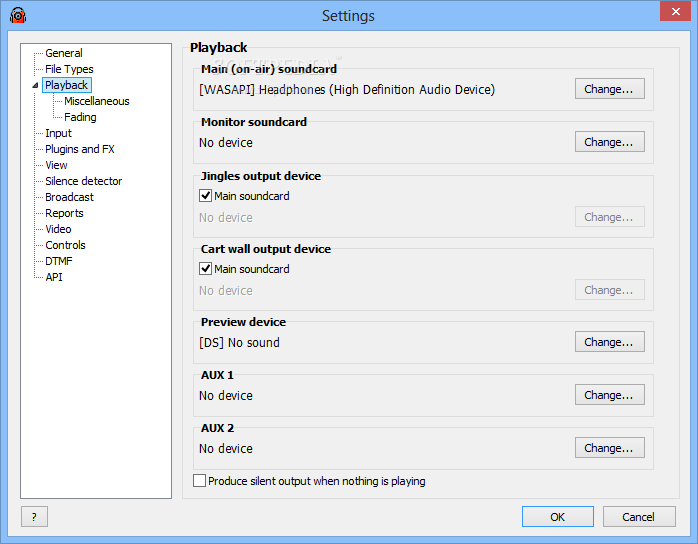Open help with the question mark button

(x=34, y=516)
